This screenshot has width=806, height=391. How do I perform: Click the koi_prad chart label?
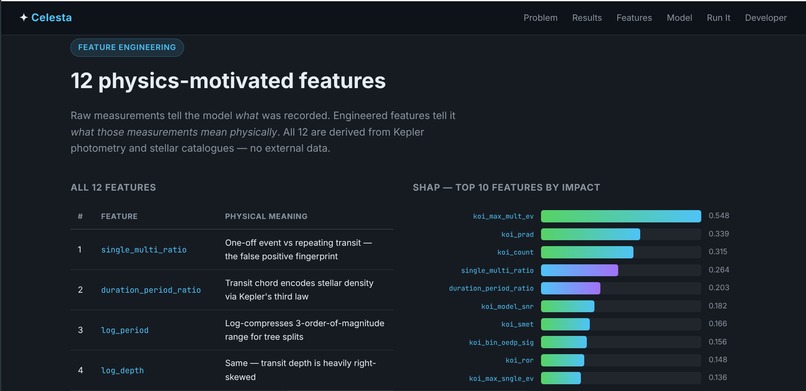click(x=518, y=234)
